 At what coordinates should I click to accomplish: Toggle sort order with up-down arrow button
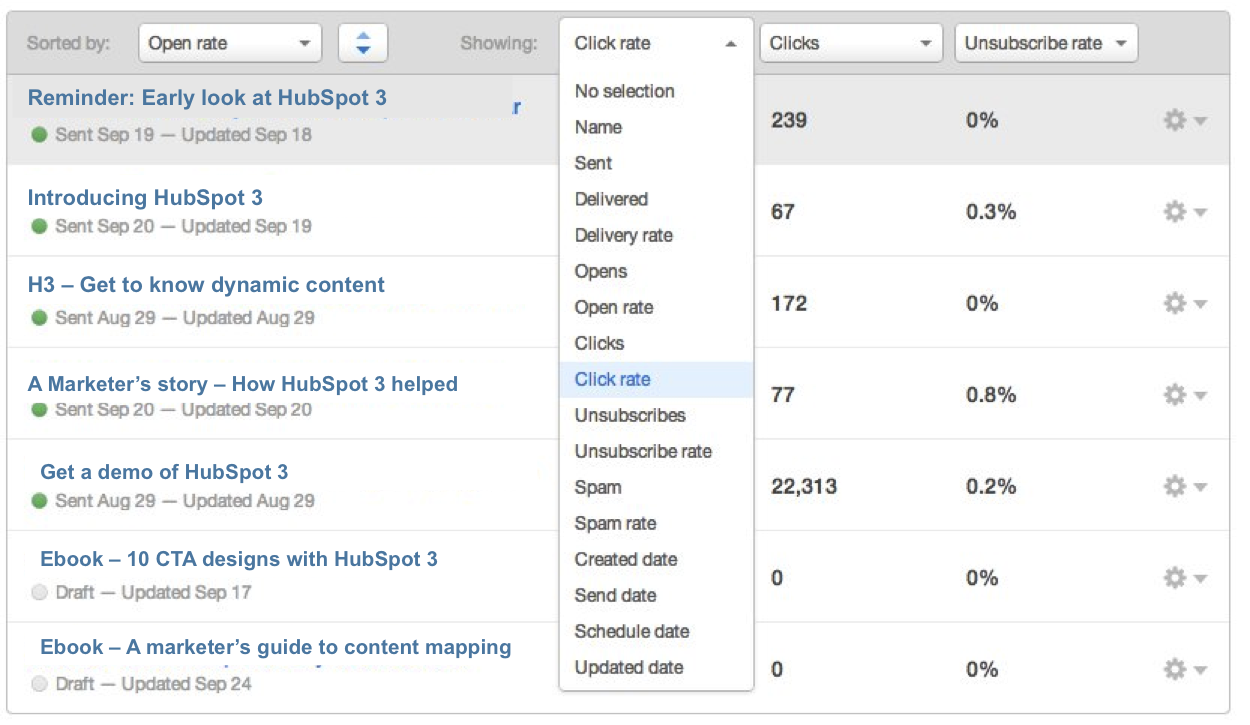[x=363, y=43]
